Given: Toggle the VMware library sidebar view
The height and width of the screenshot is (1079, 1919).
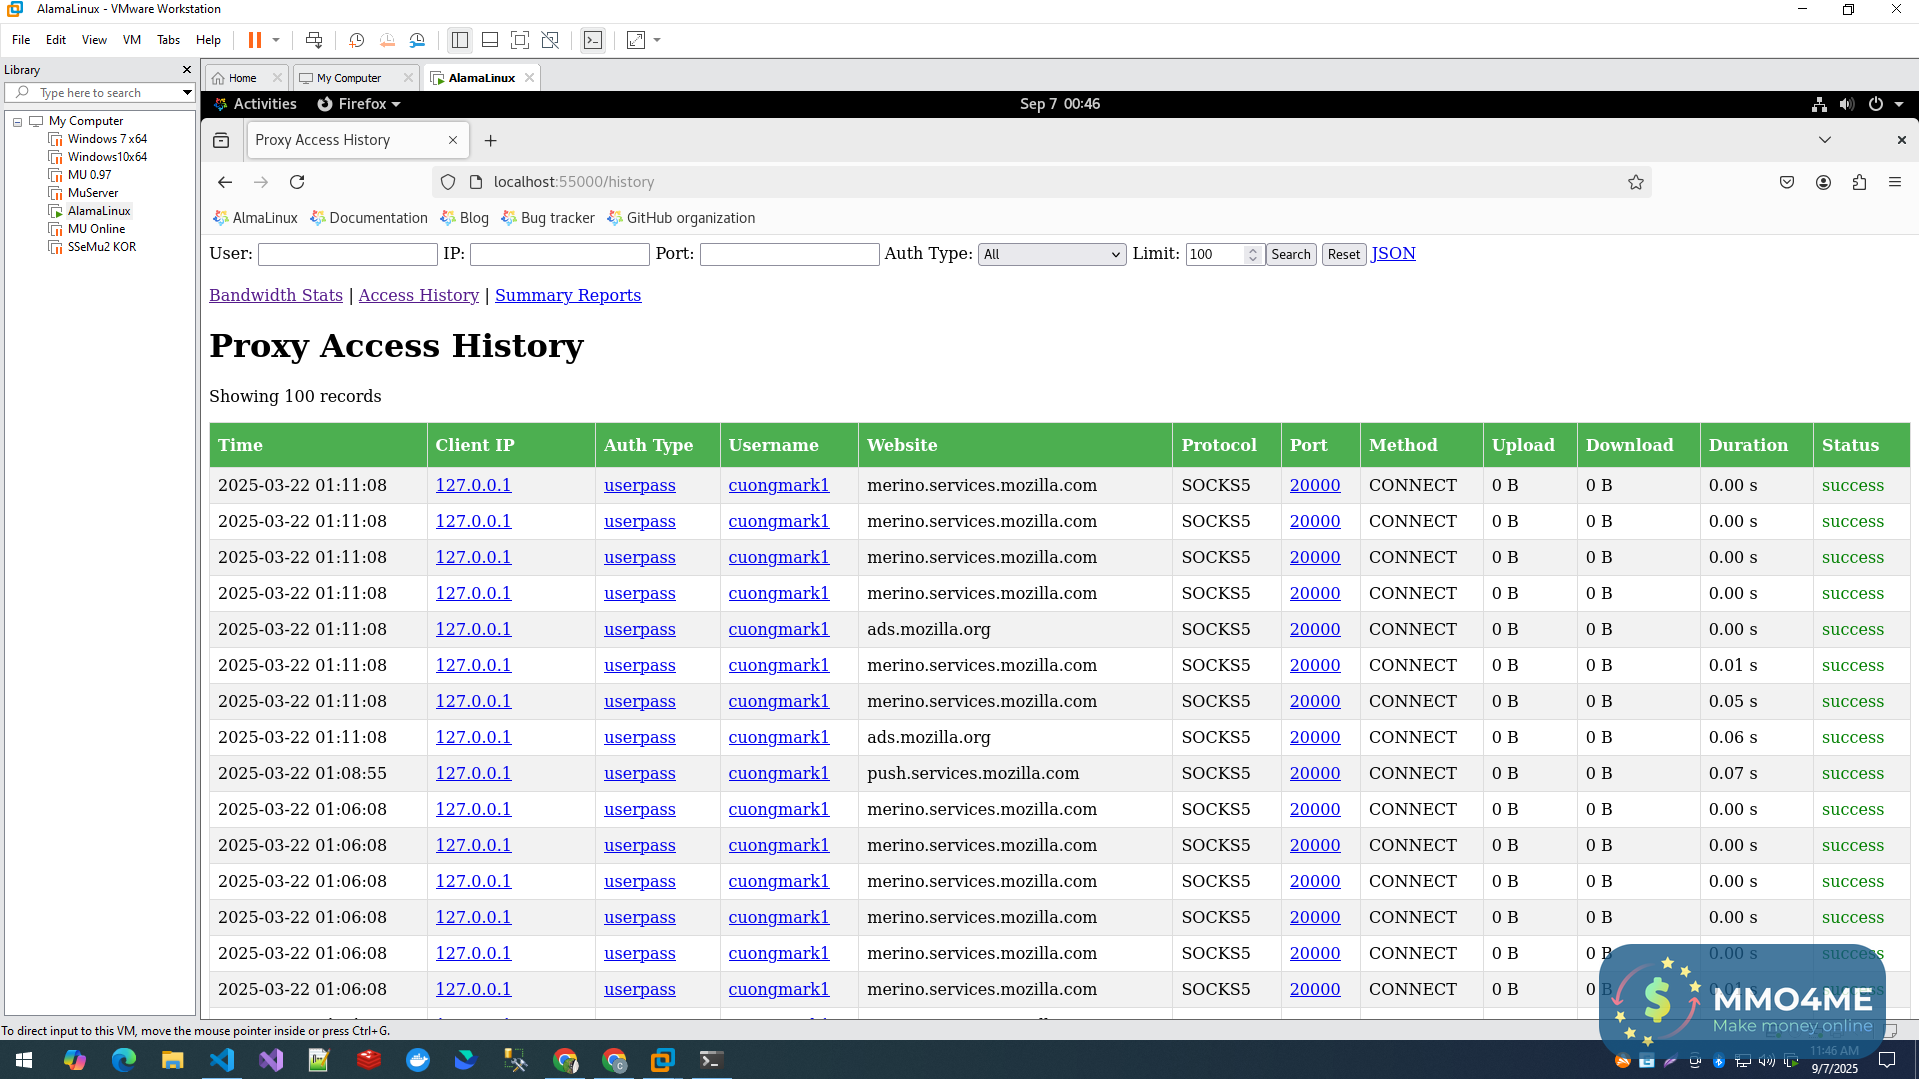Looking at the screenshot, I should 460,40.
